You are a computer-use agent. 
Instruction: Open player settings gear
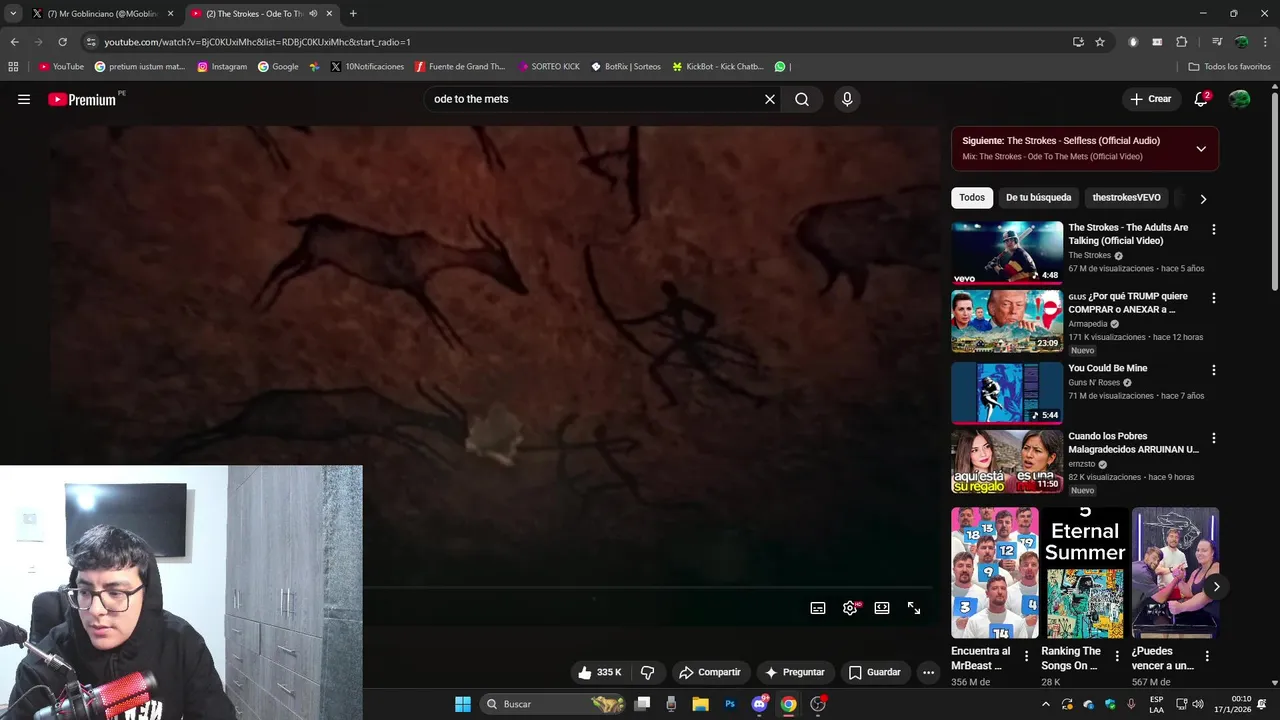point(850,608)
